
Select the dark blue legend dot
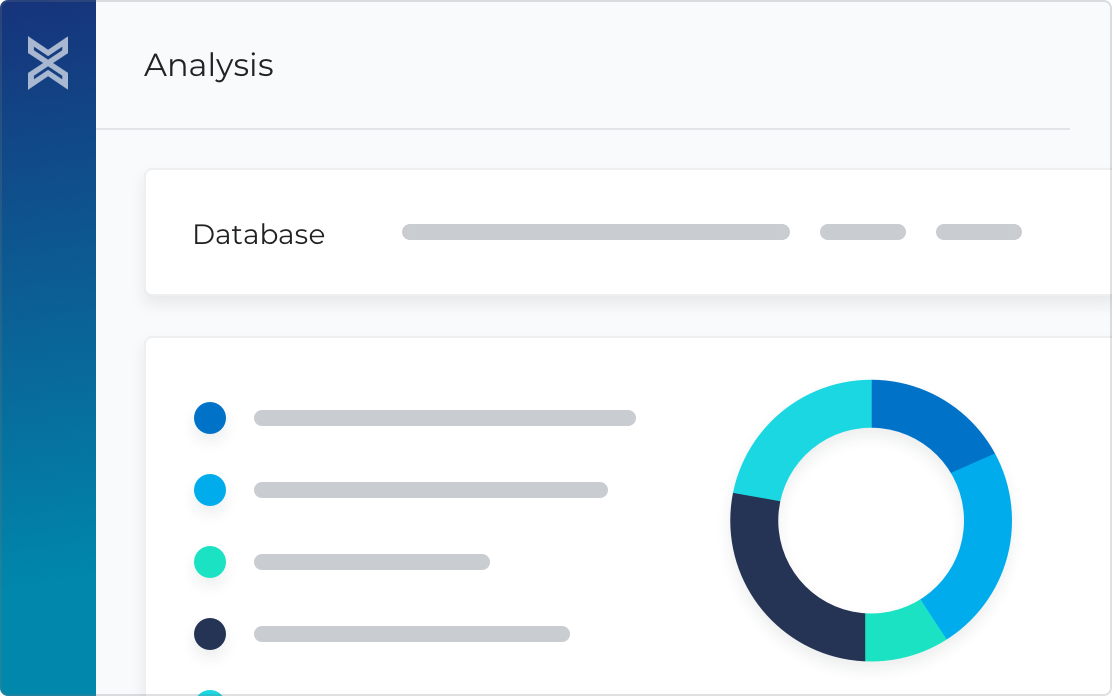210,418
